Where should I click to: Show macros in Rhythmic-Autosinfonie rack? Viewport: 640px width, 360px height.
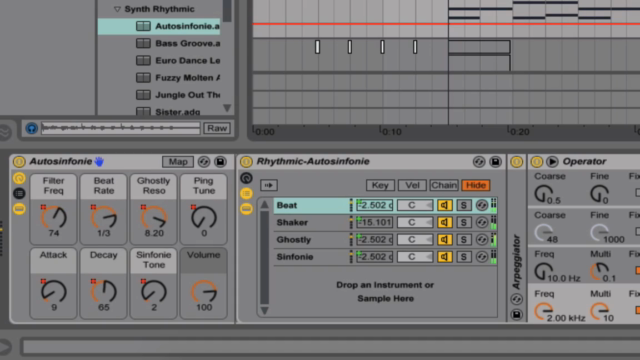(x=246, y=178)
